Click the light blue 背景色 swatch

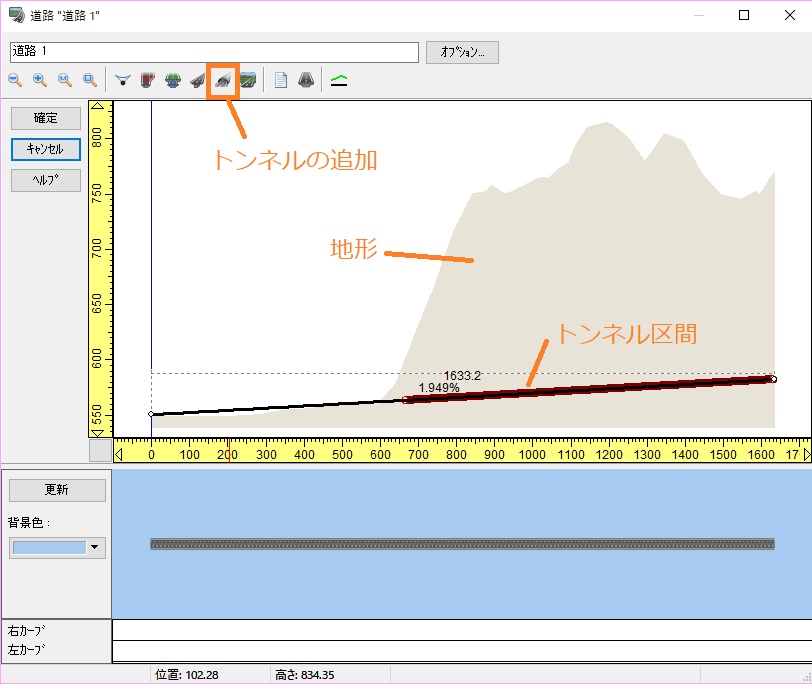pos(49,547)
